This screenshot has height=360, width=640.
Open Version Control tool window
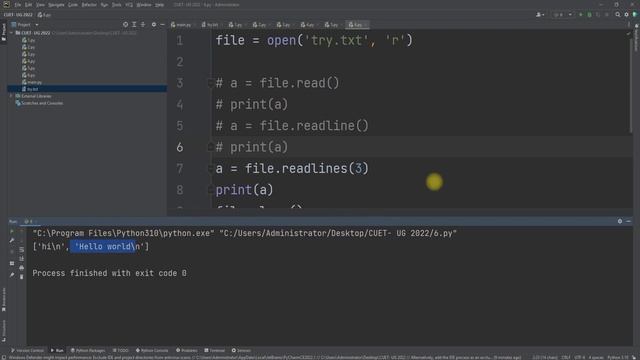point(27,351)
